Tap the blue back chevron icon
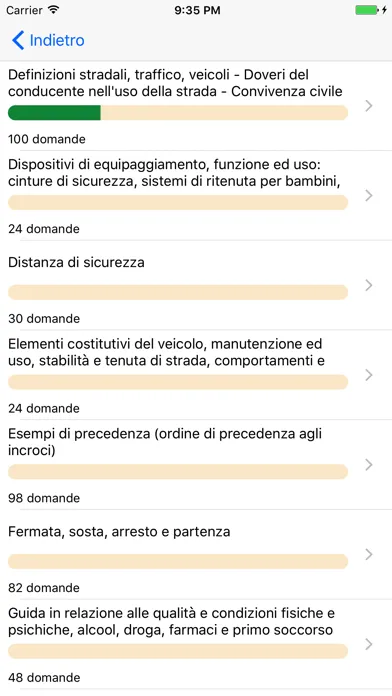The image size is (392, 696). pos(18,40)
